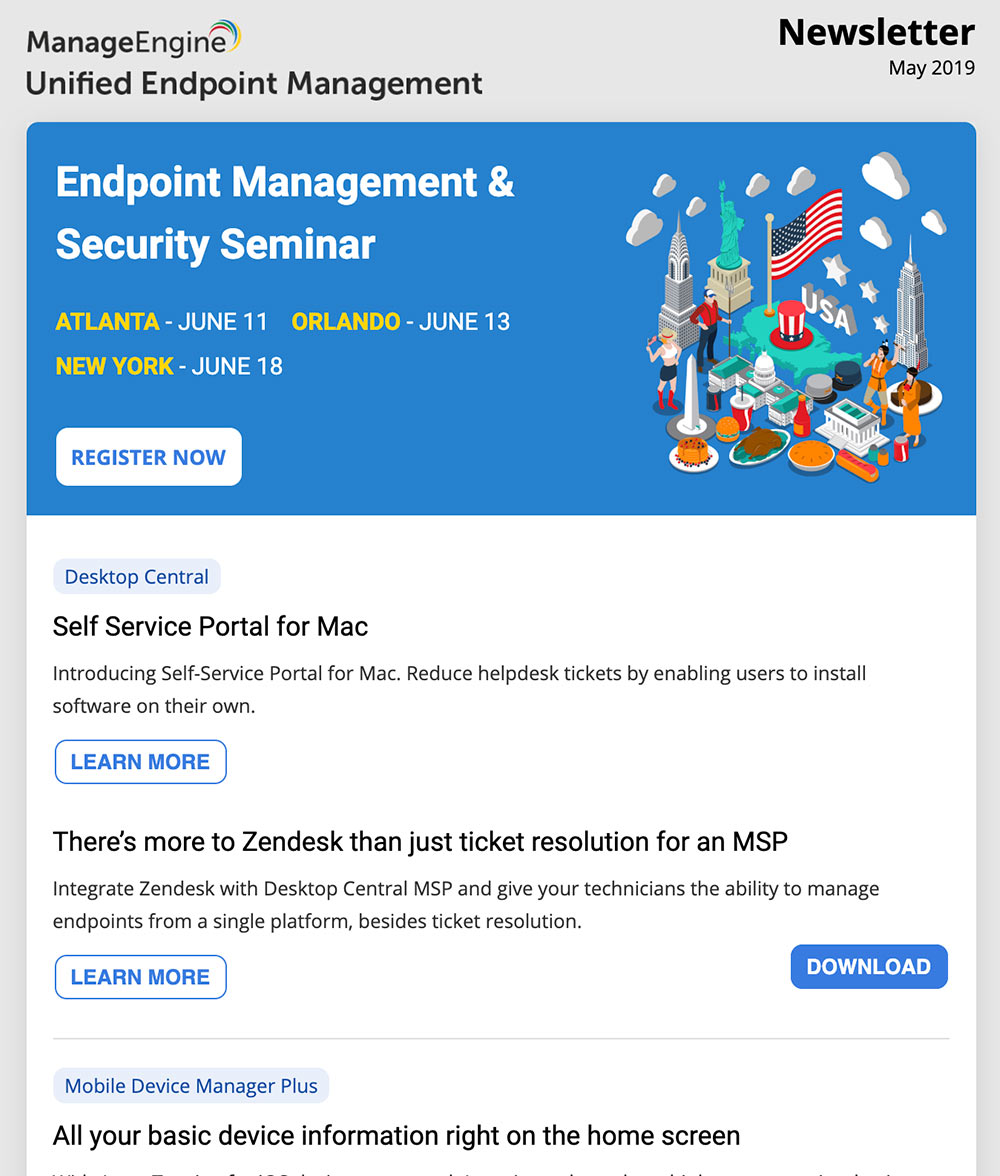The height and width of the screenshot is (1176, 1000).
Task: Select the NEW YORK June 18 seminar text
Action: (x=169, y=366)
